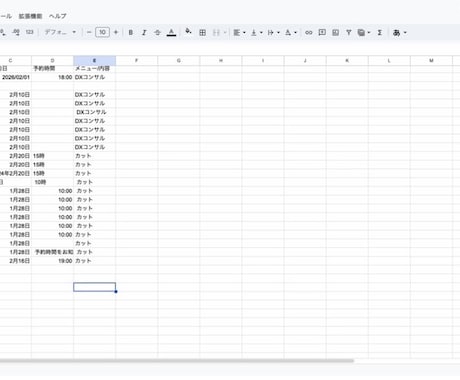Screen dimensions: 460x380
Task: Open the text wrapping dropdown
Action: (x=273, y=32)
